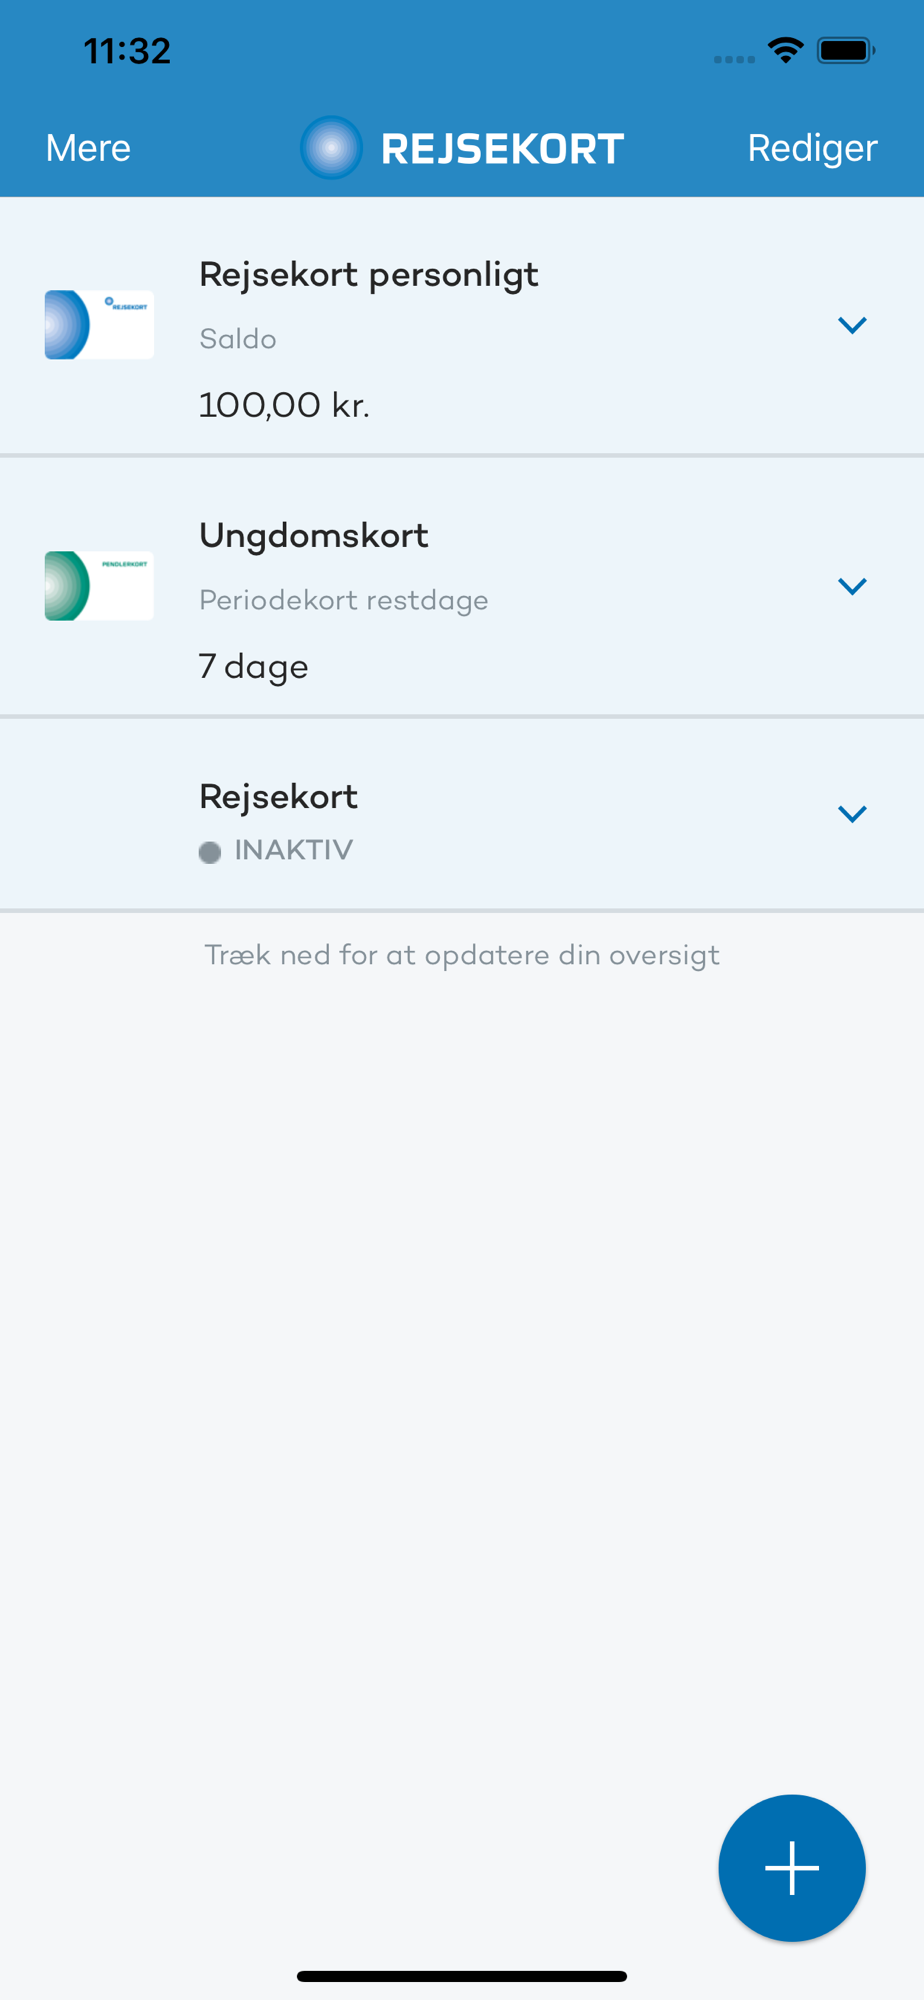Tap the 'Træk ned for at opdatere' hint
924x2000 pixels.
tap(462, 955)
